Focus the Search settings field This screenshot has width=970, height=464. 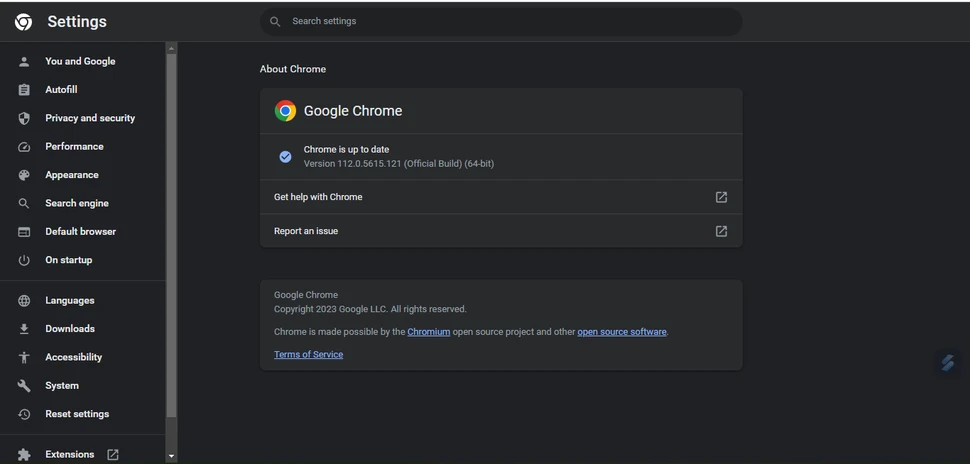point(501,22)
